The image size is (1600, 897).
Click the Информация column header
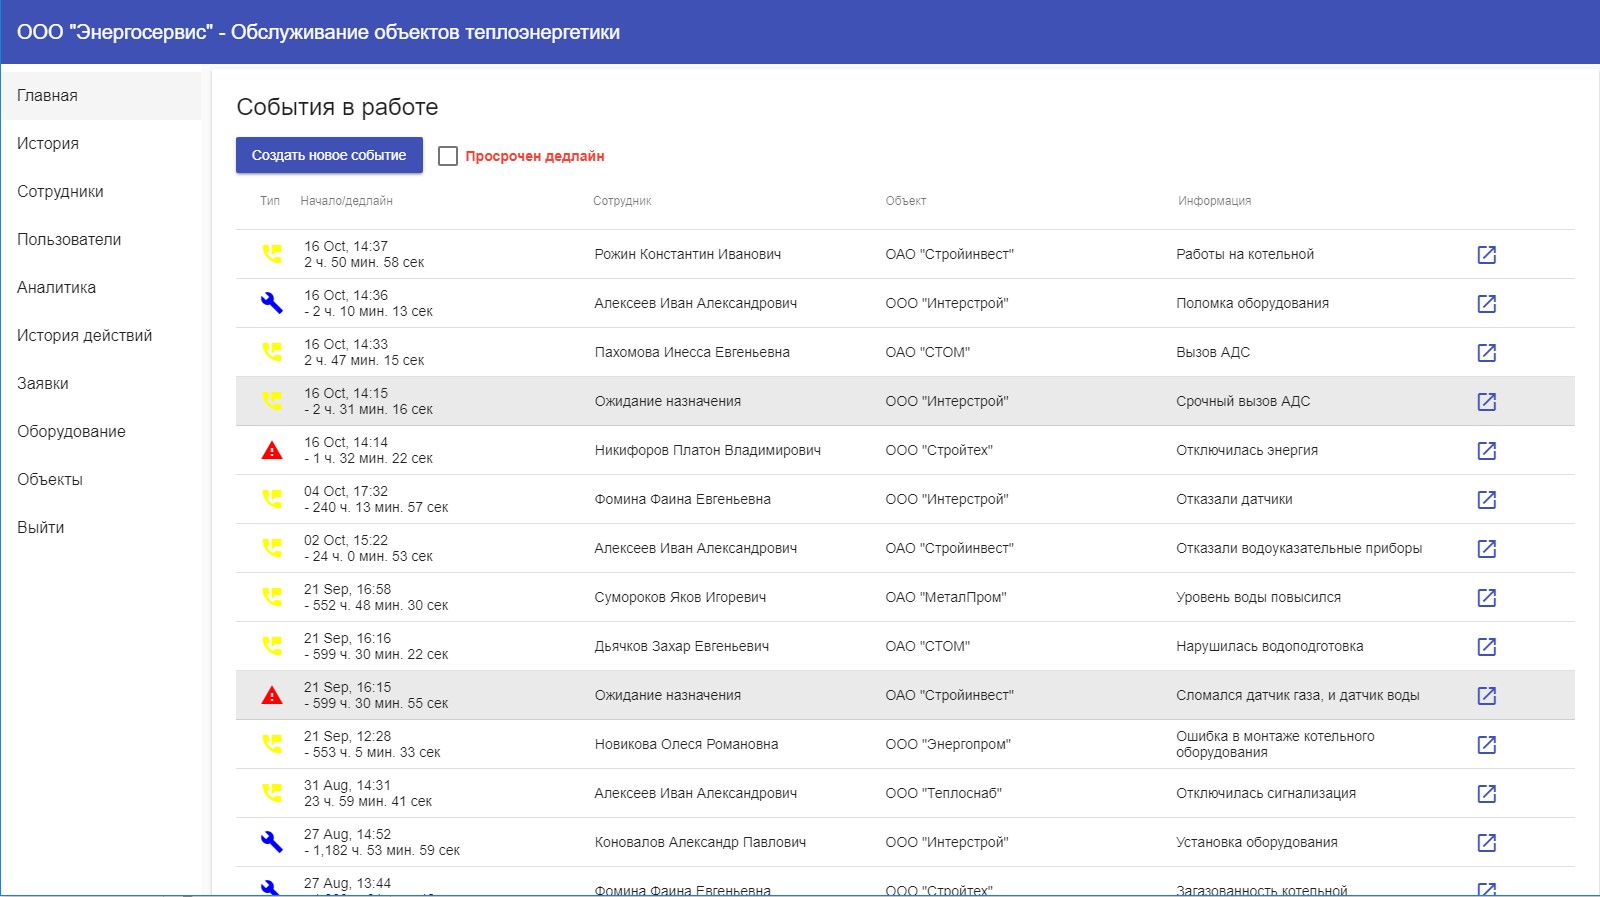[x=1214, y=201]
